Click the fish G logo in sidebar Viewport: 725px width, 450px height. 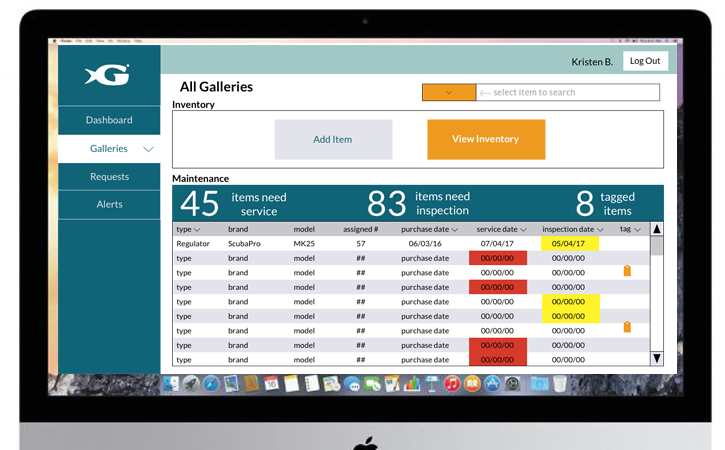107,74
